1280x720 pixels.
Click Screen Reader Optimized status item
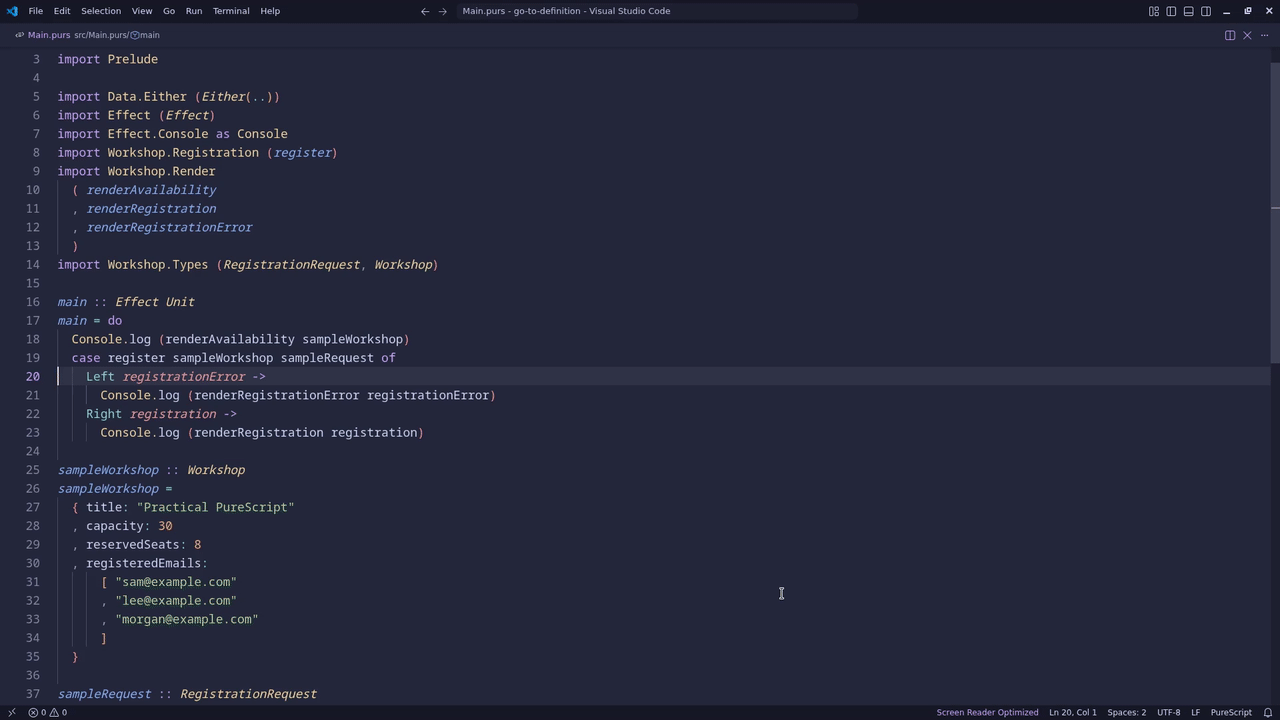pos(987,712)
